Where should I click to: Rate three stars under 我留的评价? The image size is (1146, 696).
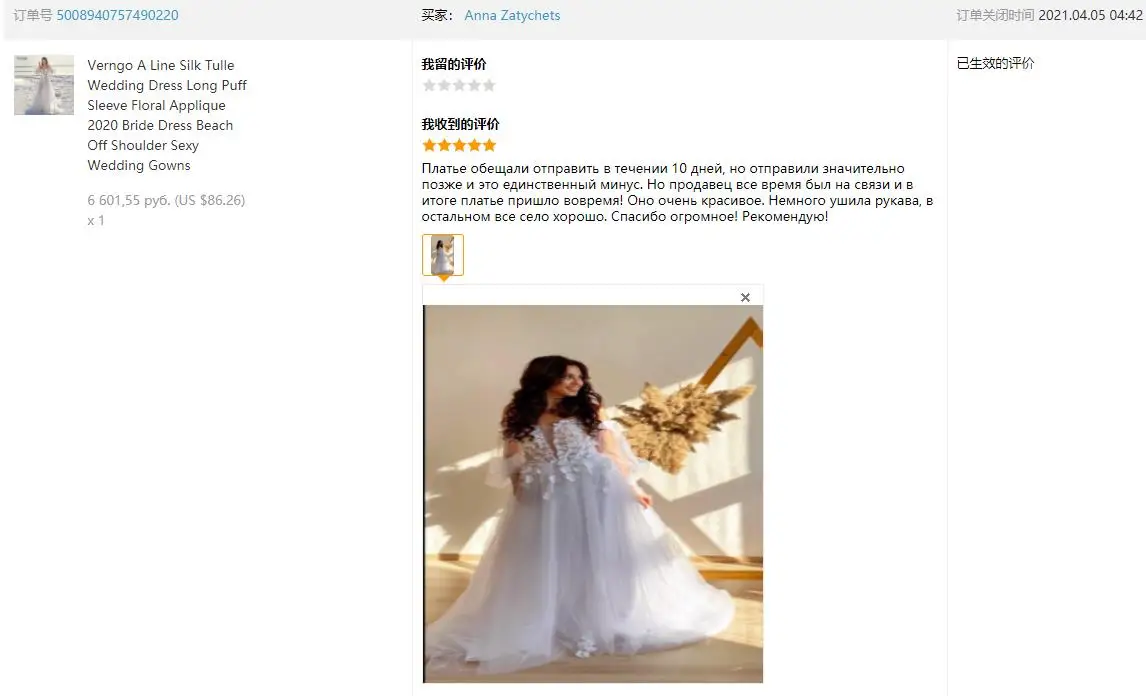pyautogui.click(x=459, y=86)
